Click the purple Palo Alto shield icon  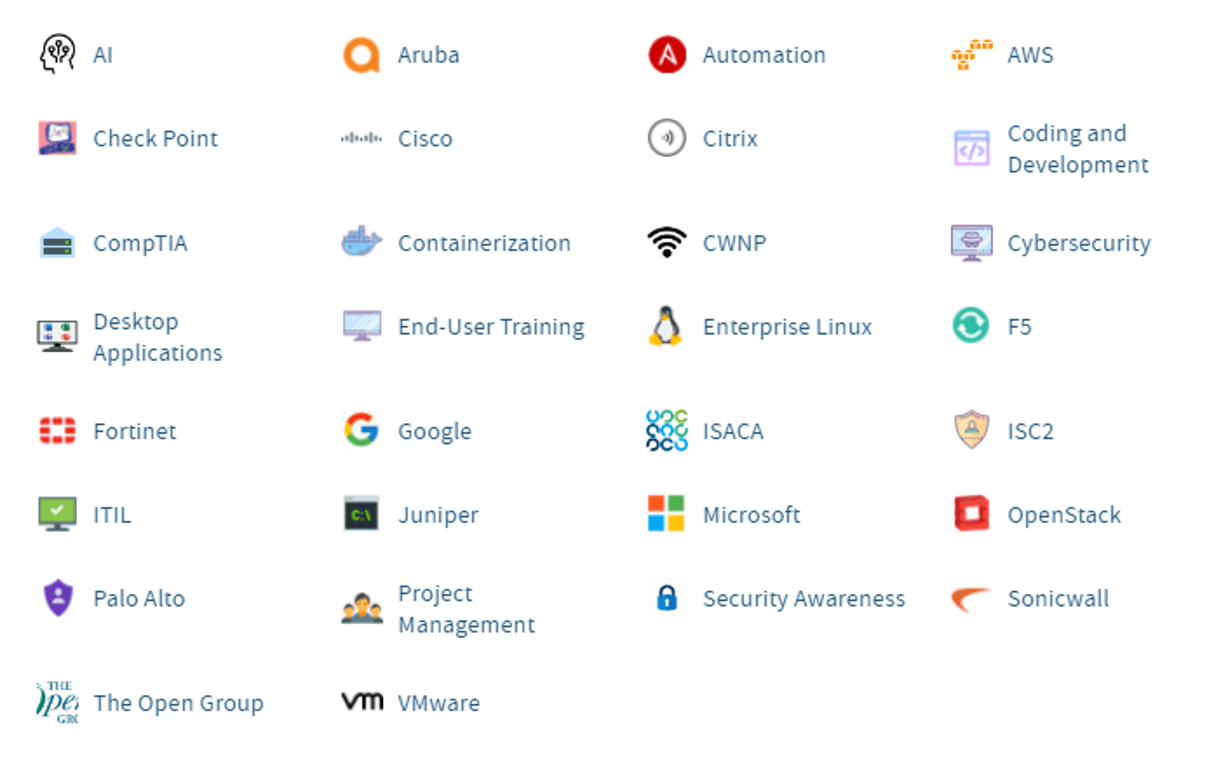click(57, 599)
